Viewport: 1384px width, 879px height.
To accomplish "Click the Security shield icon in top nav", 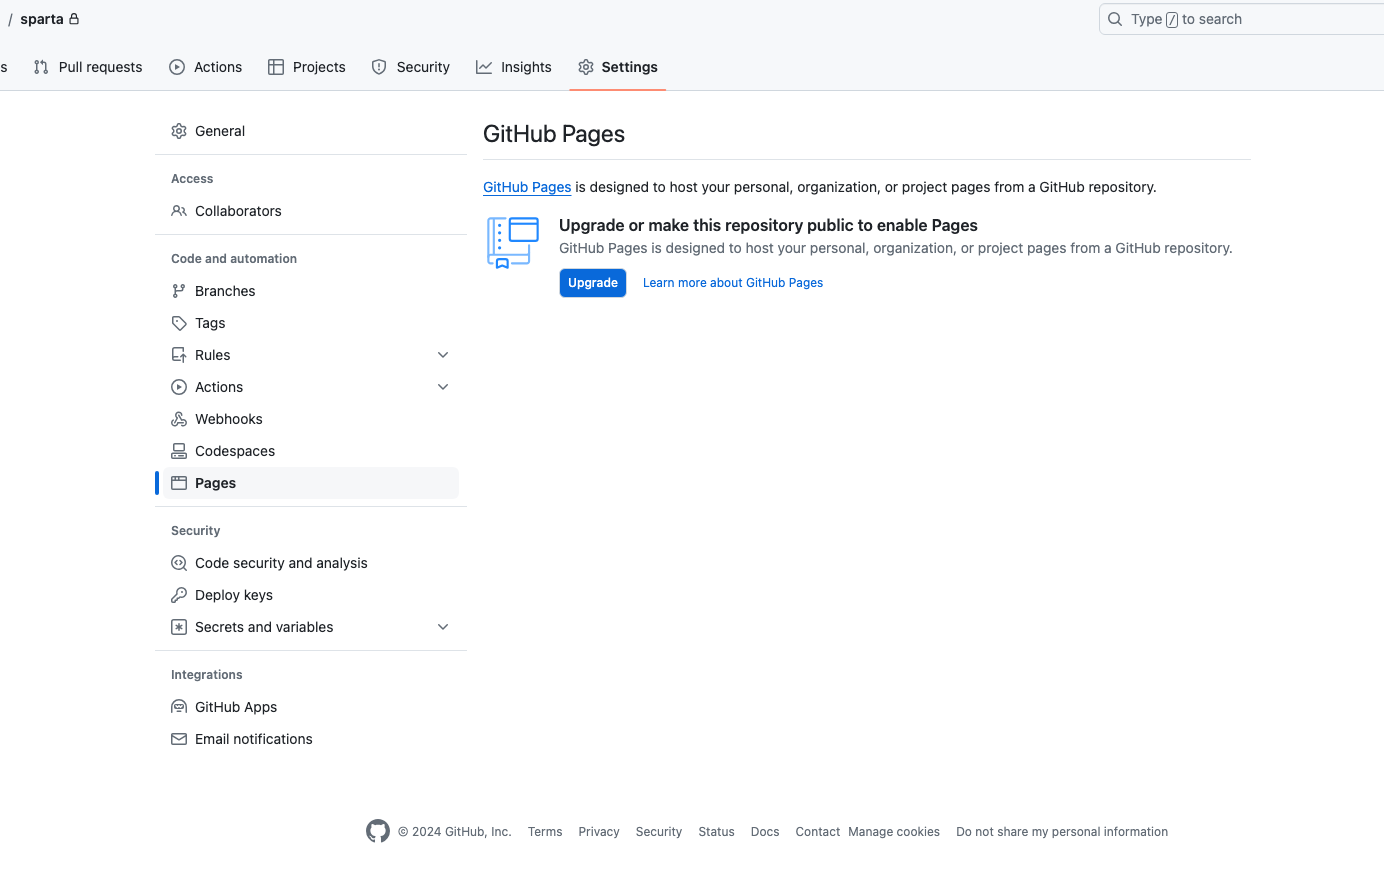I will tap(379, 67).
